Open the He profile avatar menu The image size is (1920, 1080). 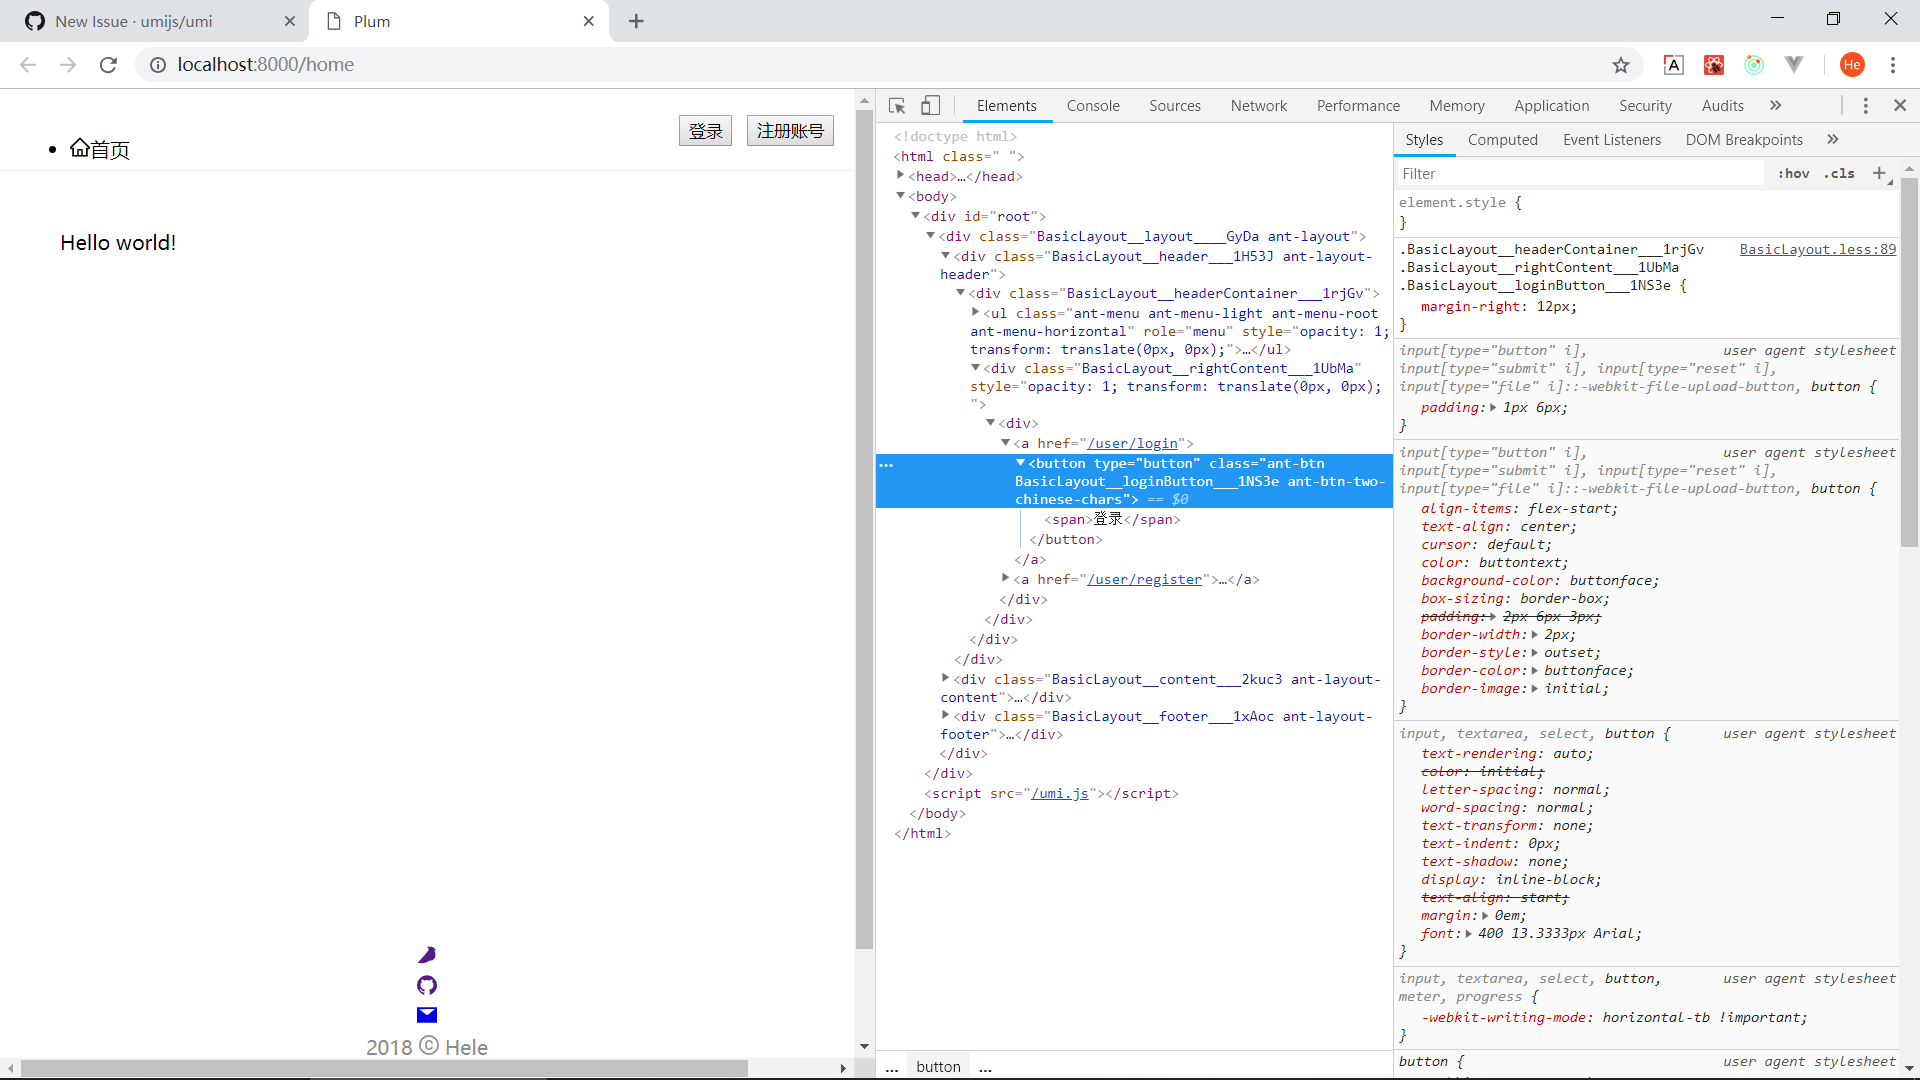pos(1853,64)
